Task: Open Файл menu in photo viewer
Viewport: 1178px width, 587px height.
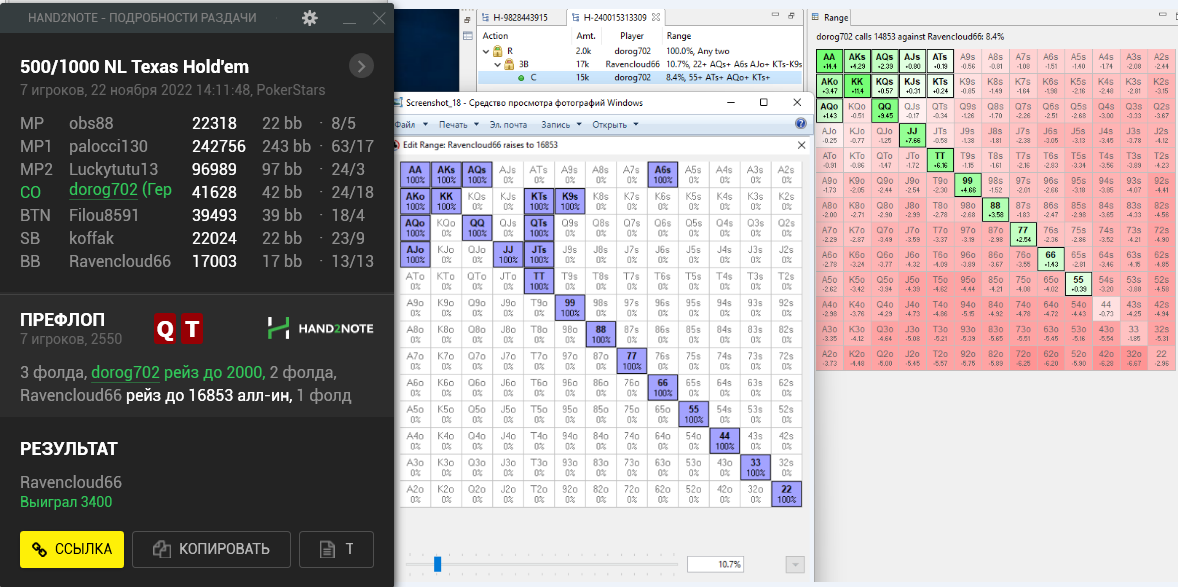Action: (410, 124)
